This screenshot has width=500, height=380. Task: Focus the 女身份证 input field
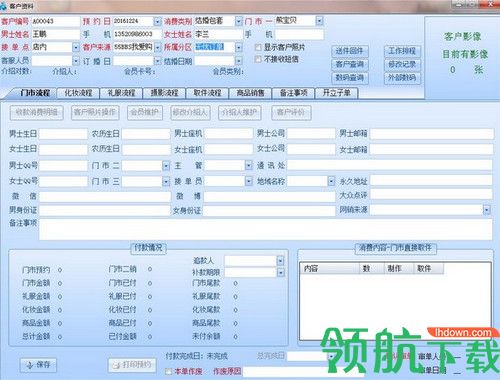point(269,211)
